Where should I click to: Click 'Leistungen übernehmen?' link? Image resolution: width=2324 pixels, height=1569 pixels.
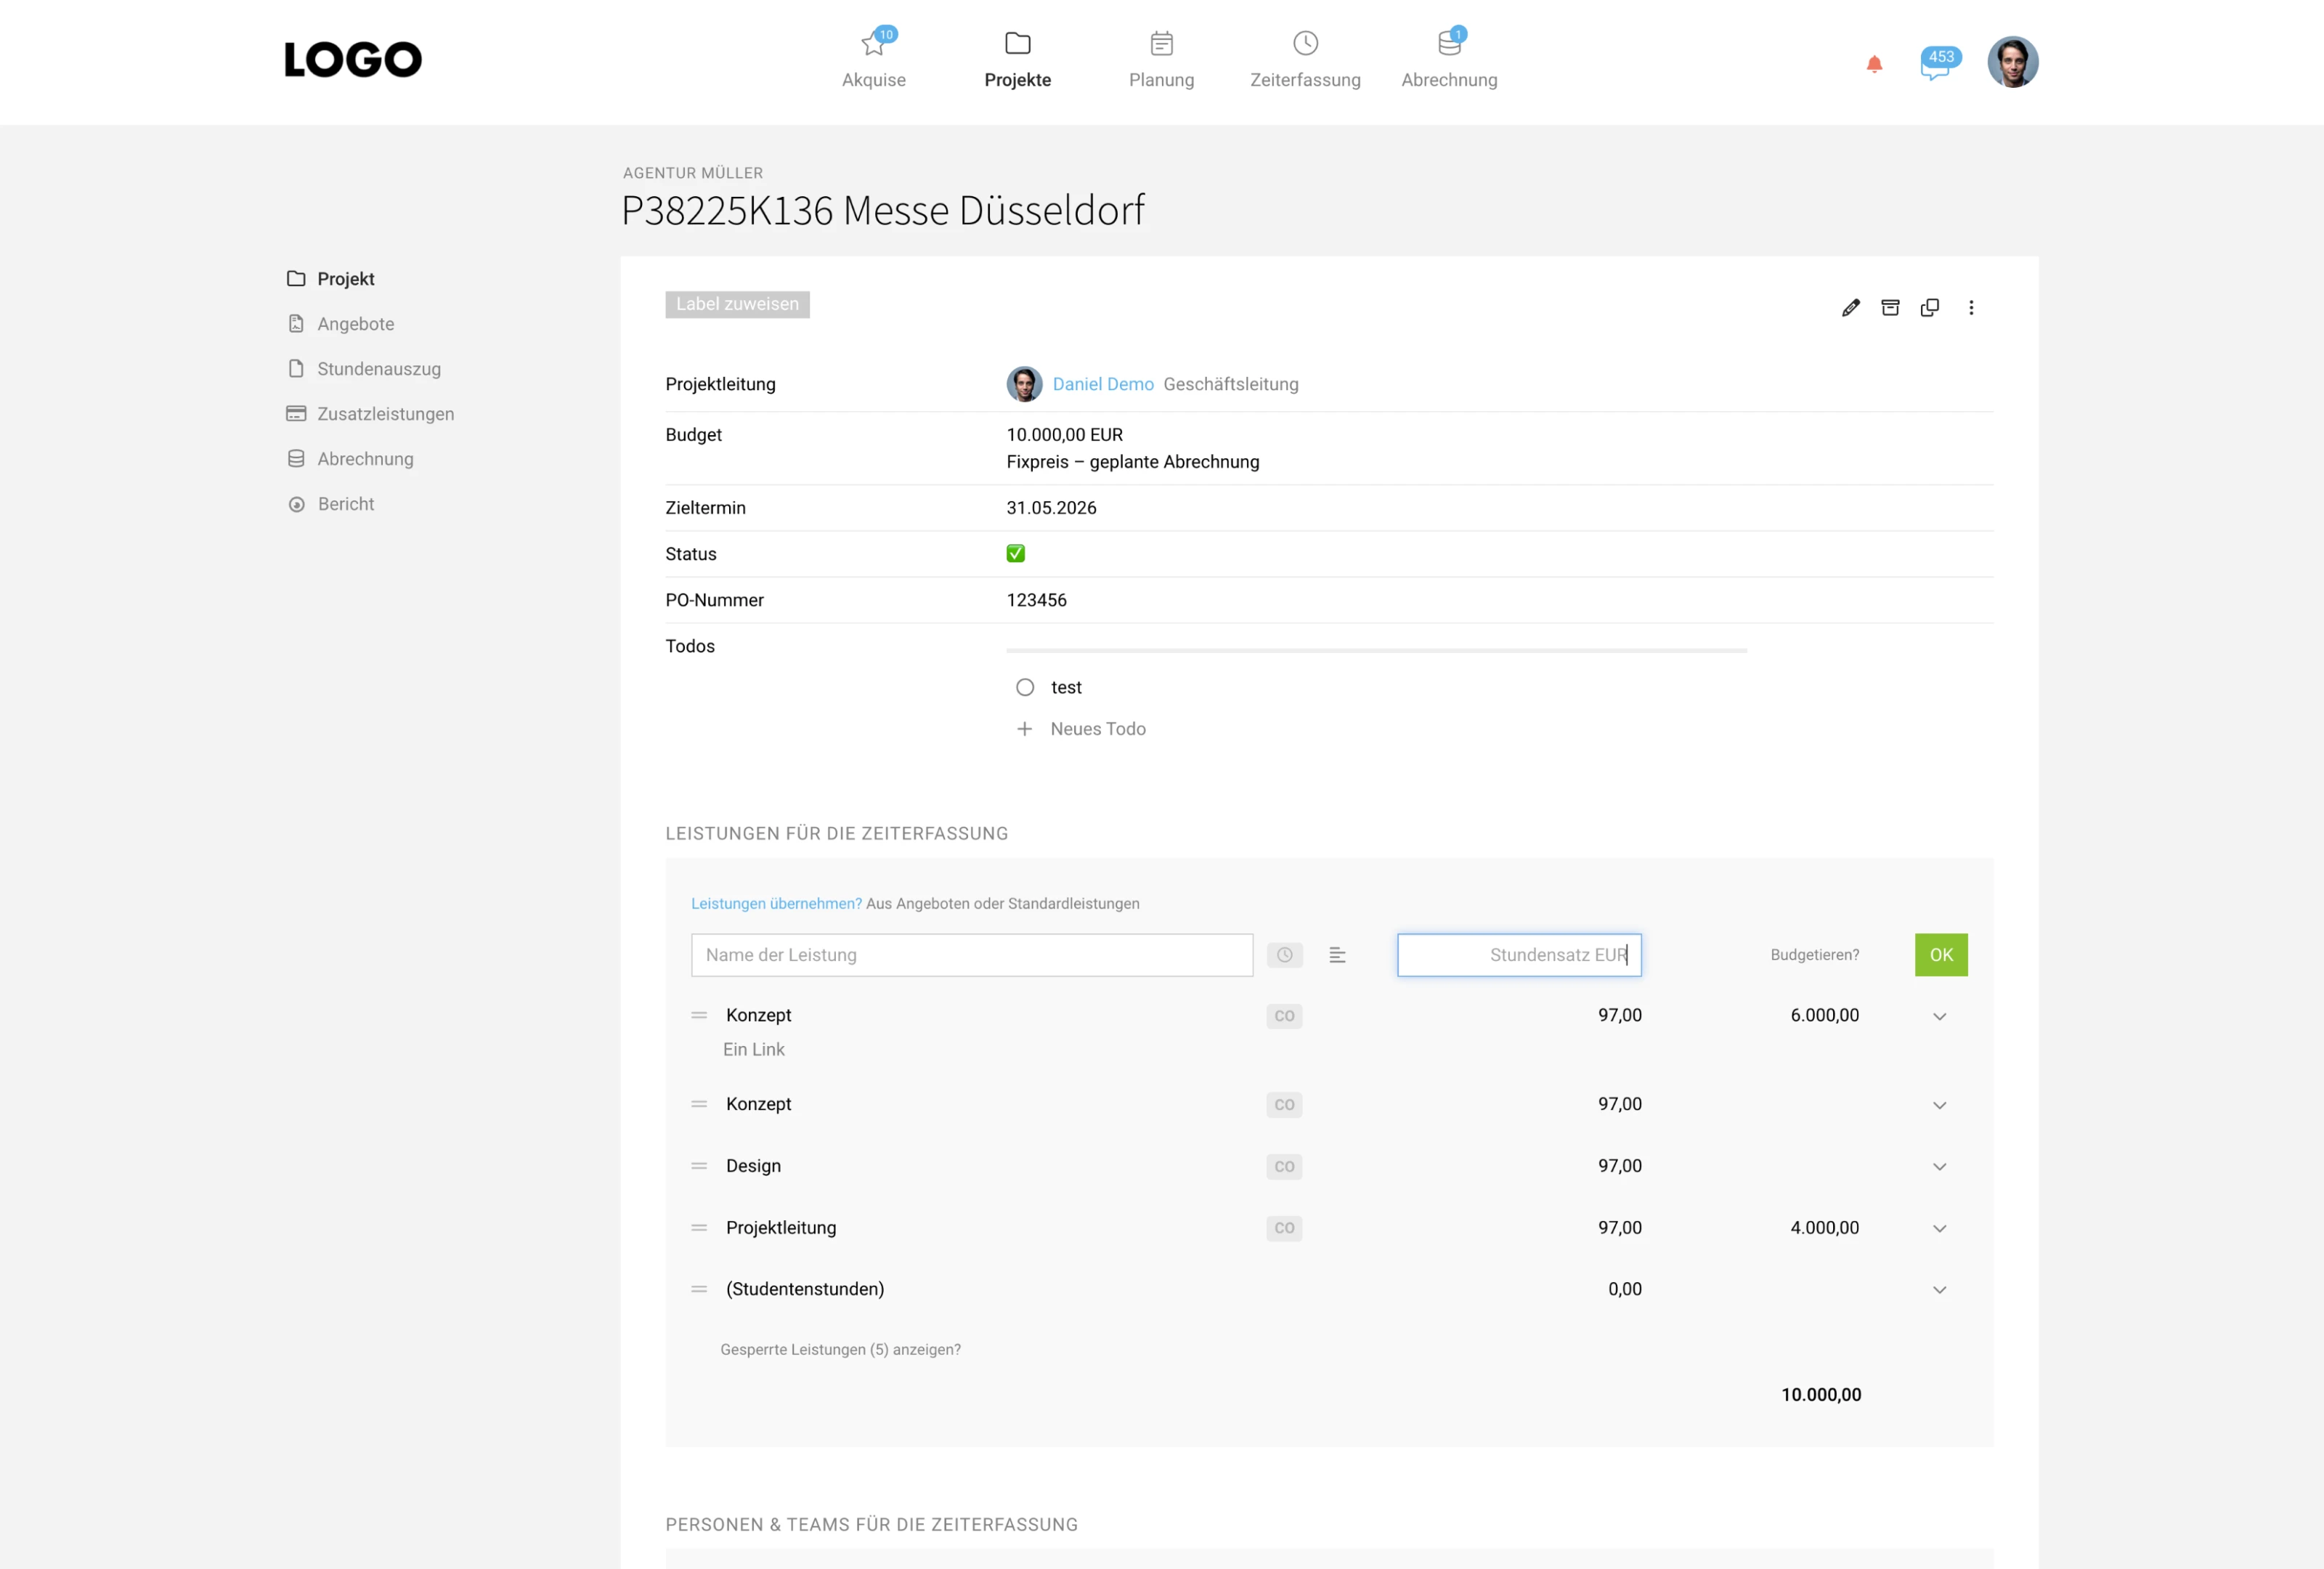click(x=776, y=904)
